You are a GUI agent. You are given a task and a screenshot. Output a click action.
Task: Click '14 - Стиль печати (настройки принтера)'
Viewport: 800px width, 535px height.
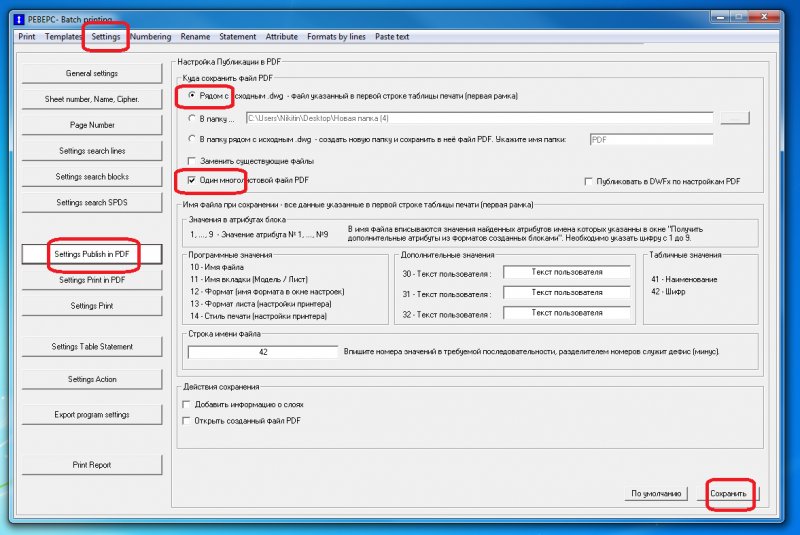click(x=258, y=316)
